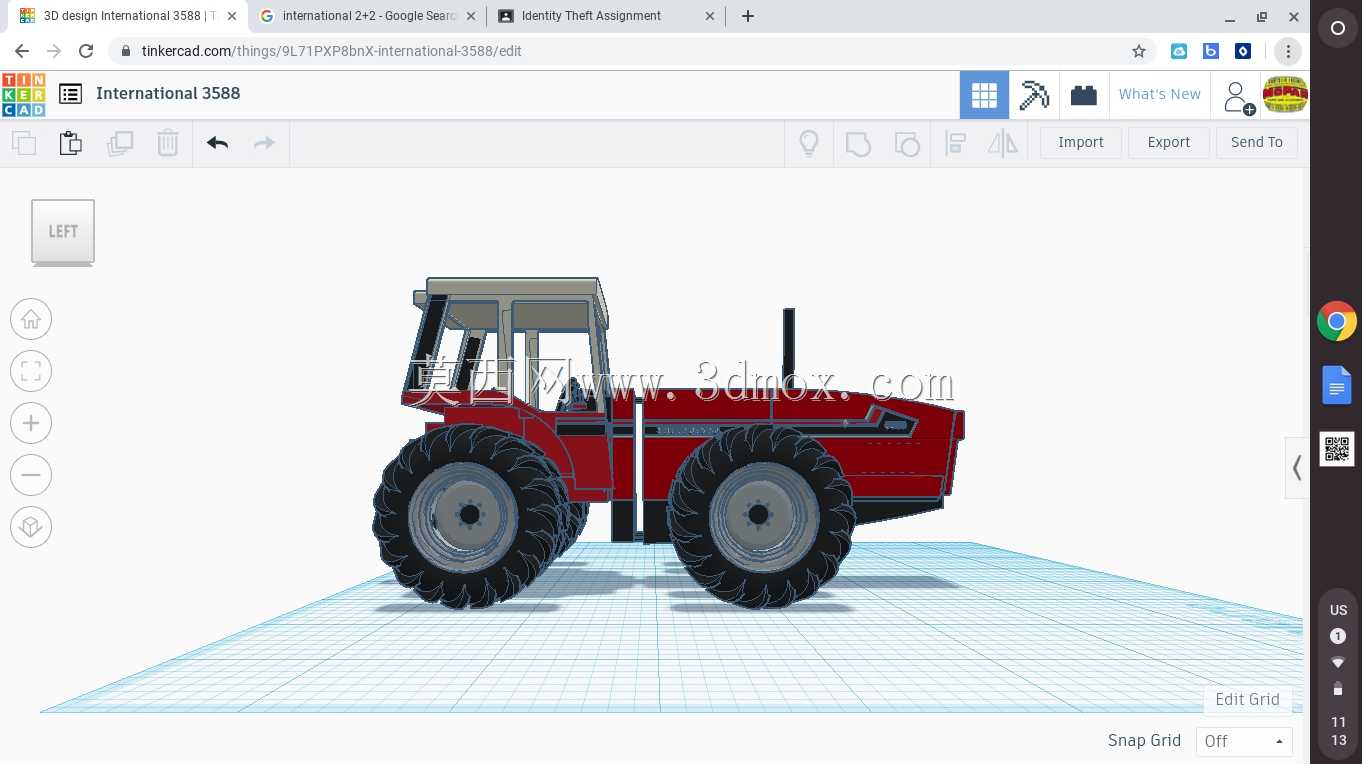Viewport: 1362px width, 764px height.
Task: Open the QR code app on shelf
Action: point(1337,450)
